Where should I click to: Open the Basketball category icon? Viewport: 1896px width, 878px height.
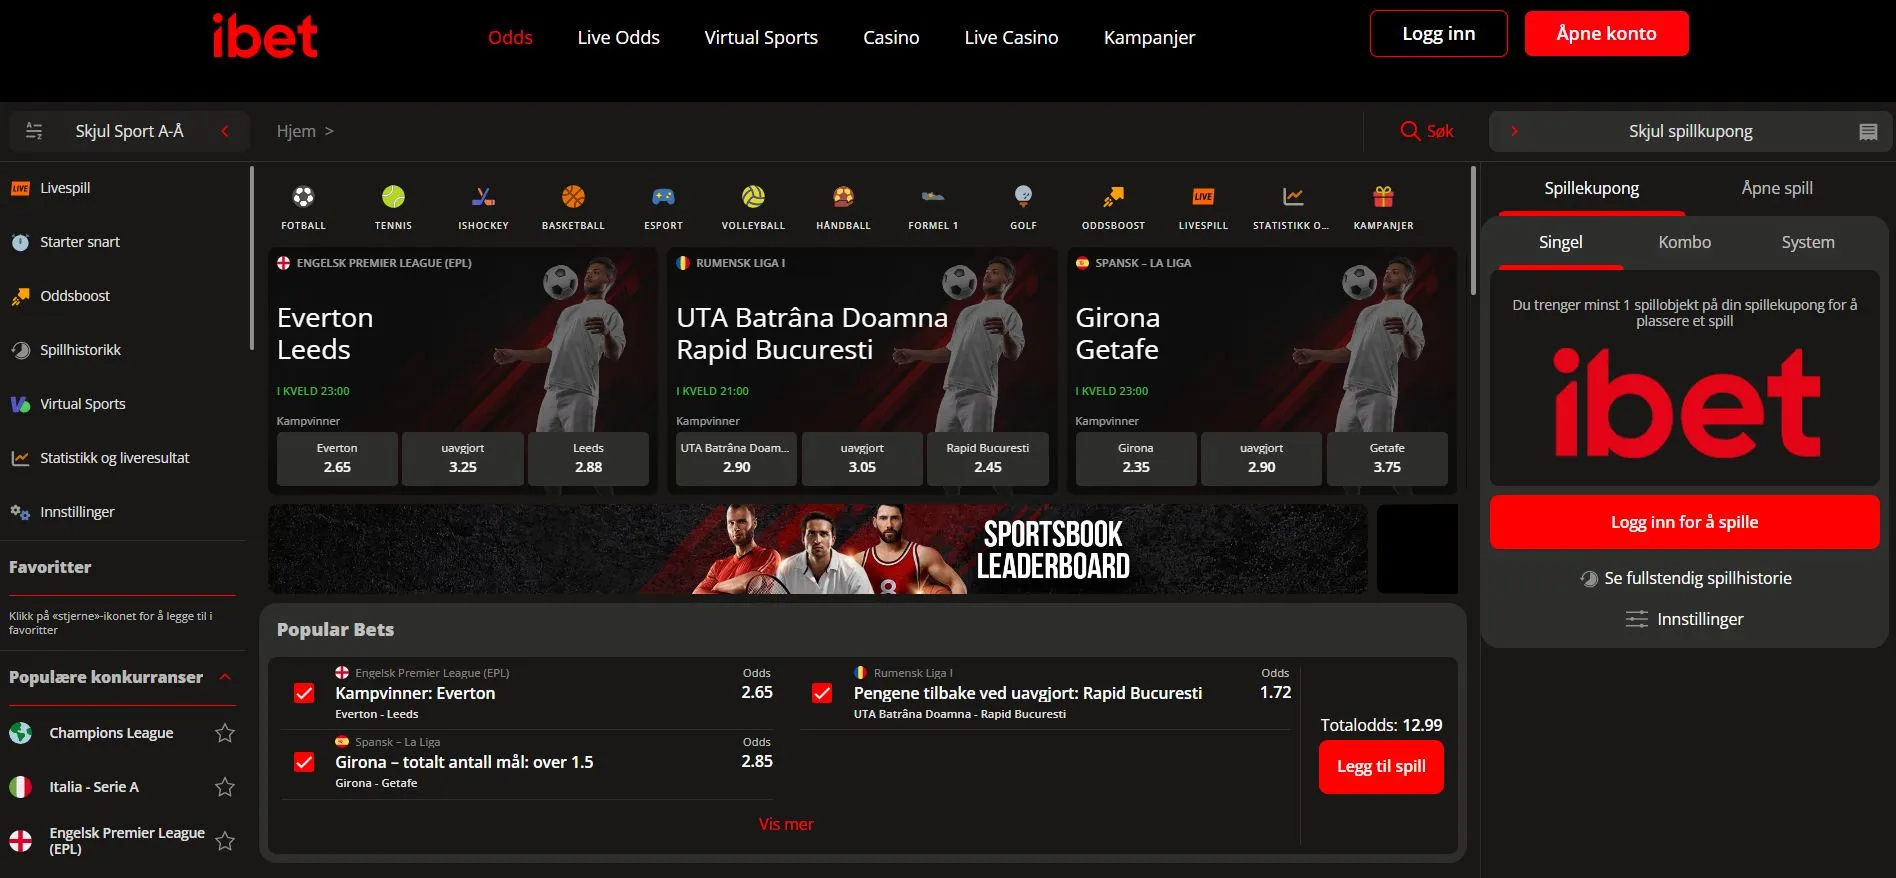pyautogui.click(x=573, y=197)
